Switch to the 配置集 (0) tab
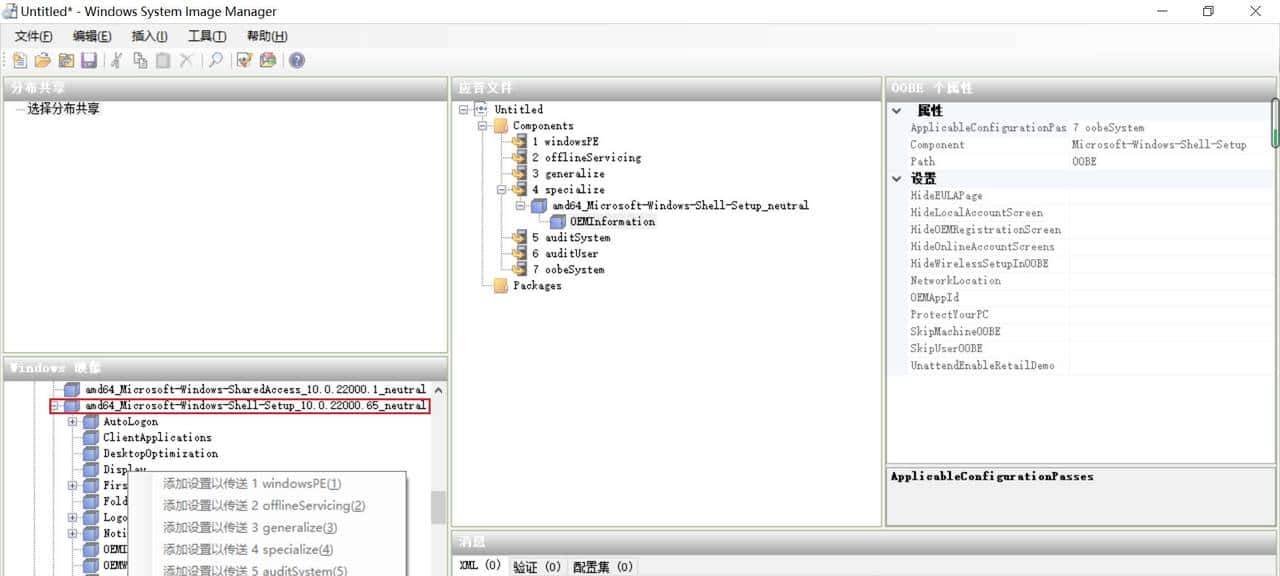Screen dimensions: 1280x576 [603, 567]
